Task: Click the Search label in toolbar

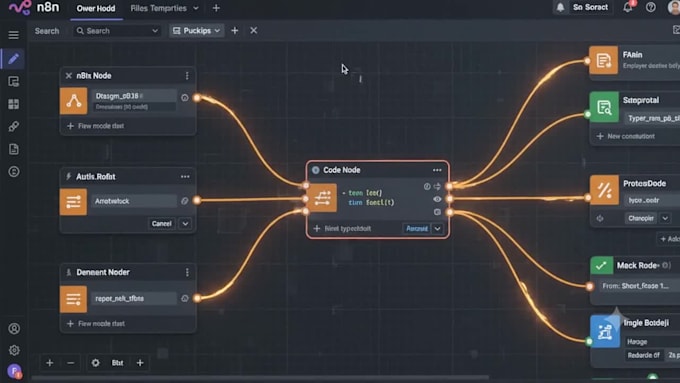Action: pyautogui.click(x=47, y=31)
